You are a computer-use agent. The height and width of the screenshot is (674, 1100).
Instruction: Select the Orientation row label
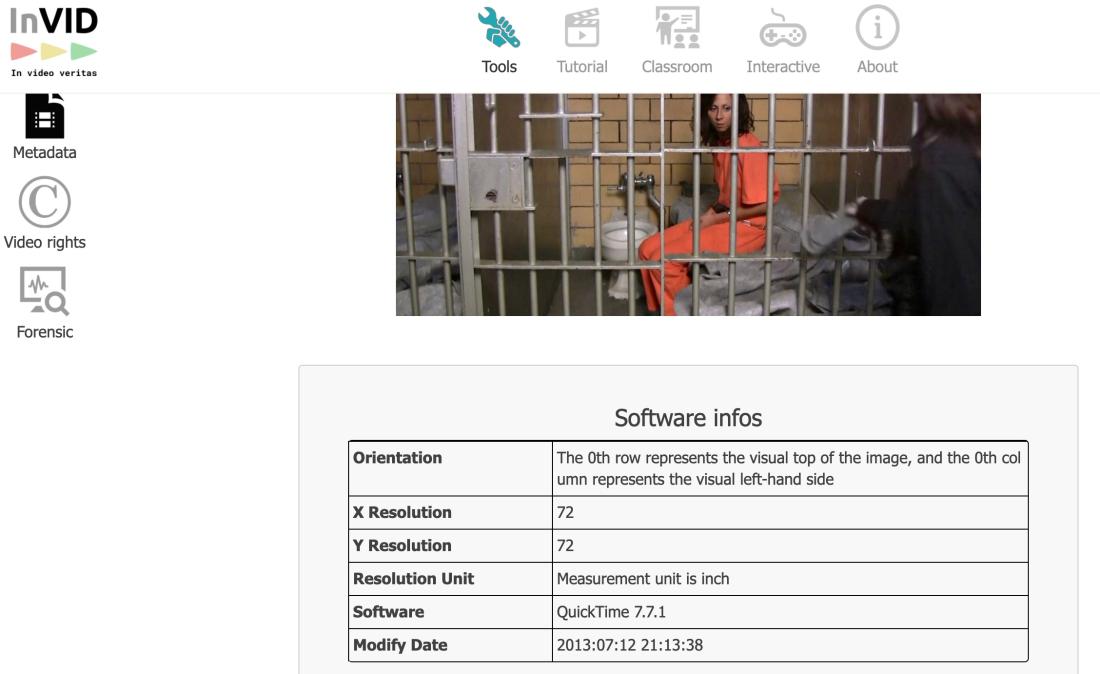coord(397,458)
